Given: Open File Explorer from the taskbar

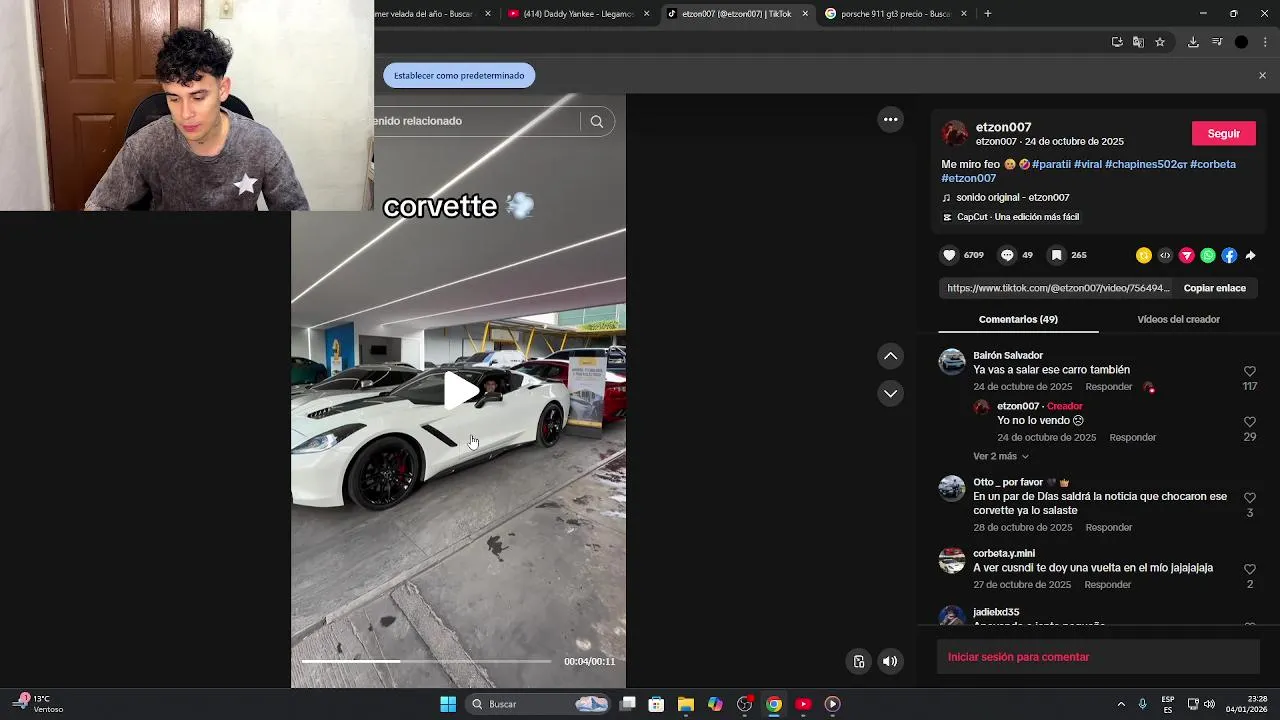Looking at the screenshot, I should 685,704.
